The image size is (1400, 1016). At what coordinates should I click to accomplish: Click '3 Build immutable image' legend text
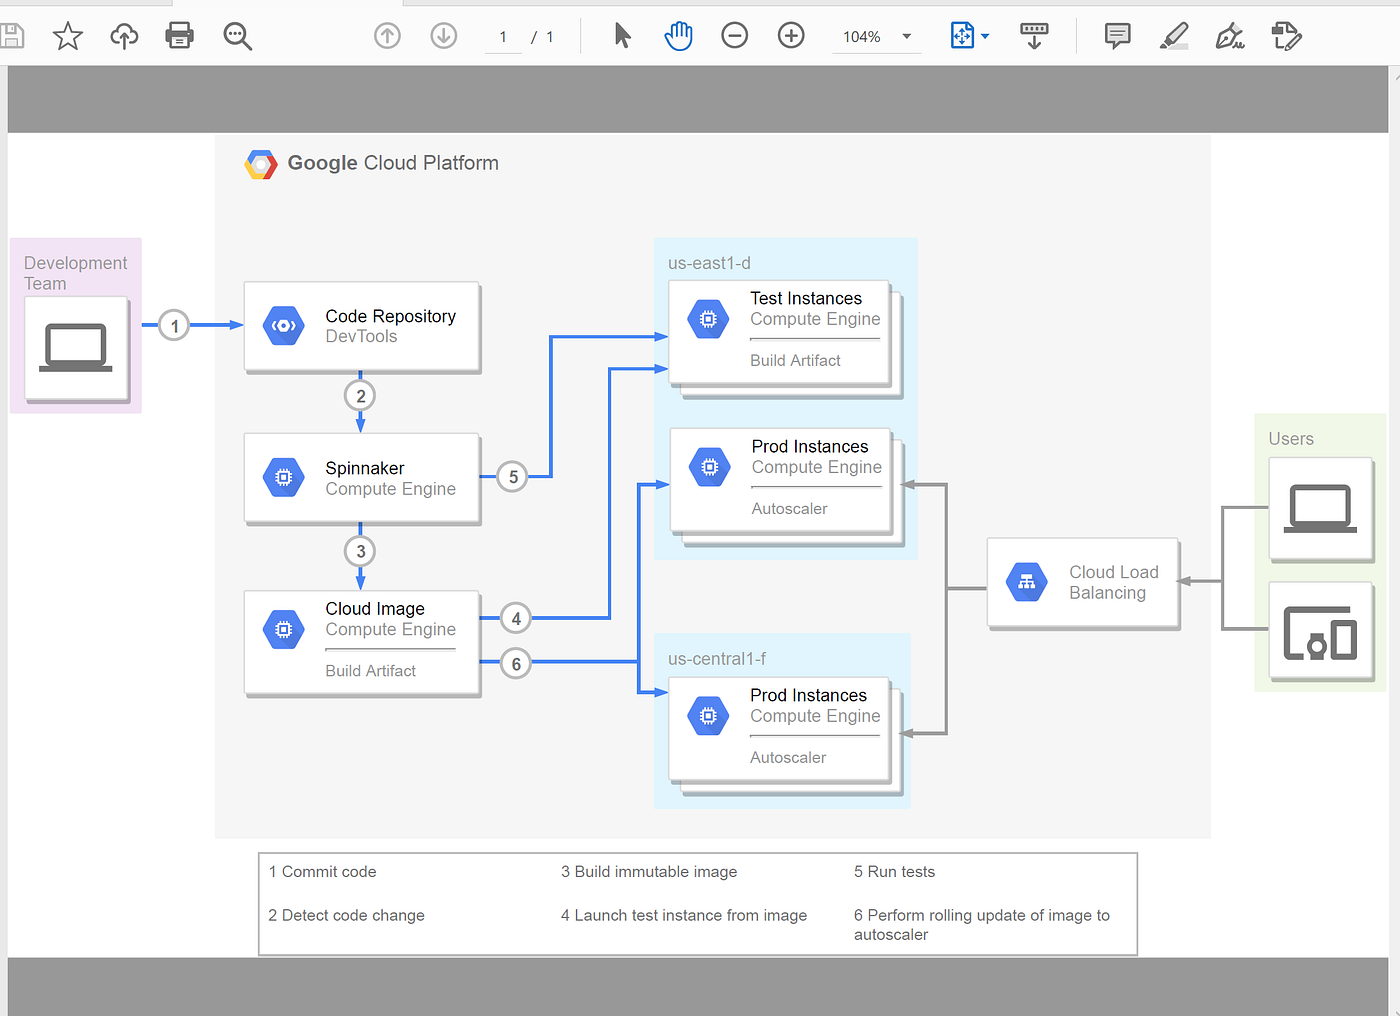click(649, 872)
